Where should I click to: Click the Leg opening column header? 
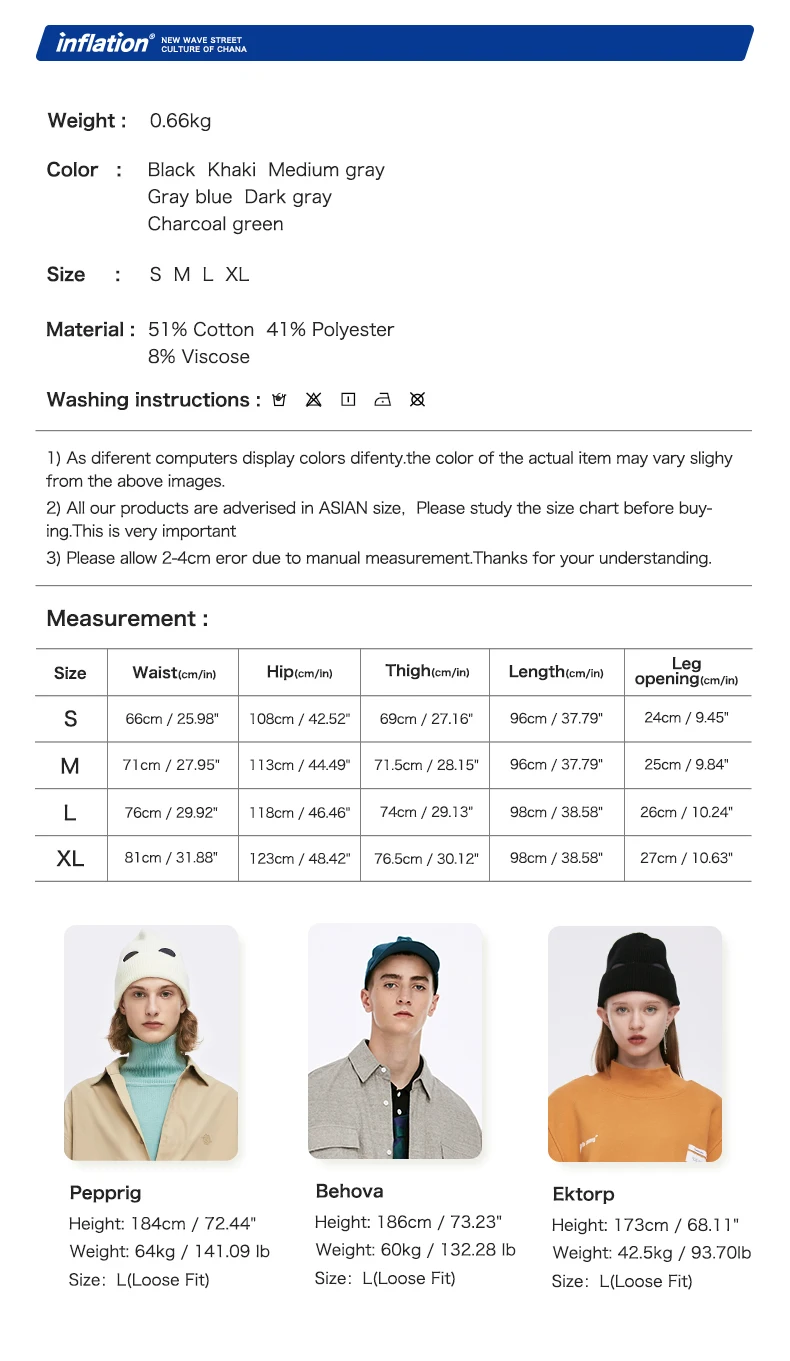pyautogui.click(x=686, y=672)
